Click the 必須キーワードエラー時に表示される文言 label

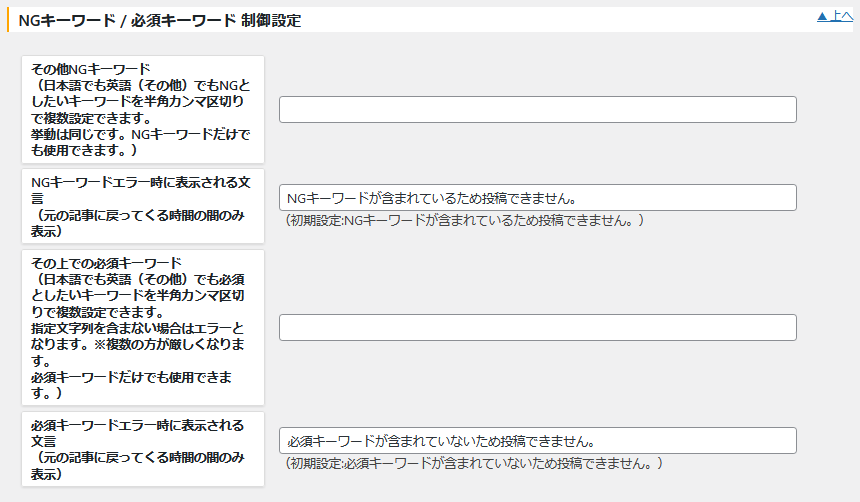click(x=137, y=425)
